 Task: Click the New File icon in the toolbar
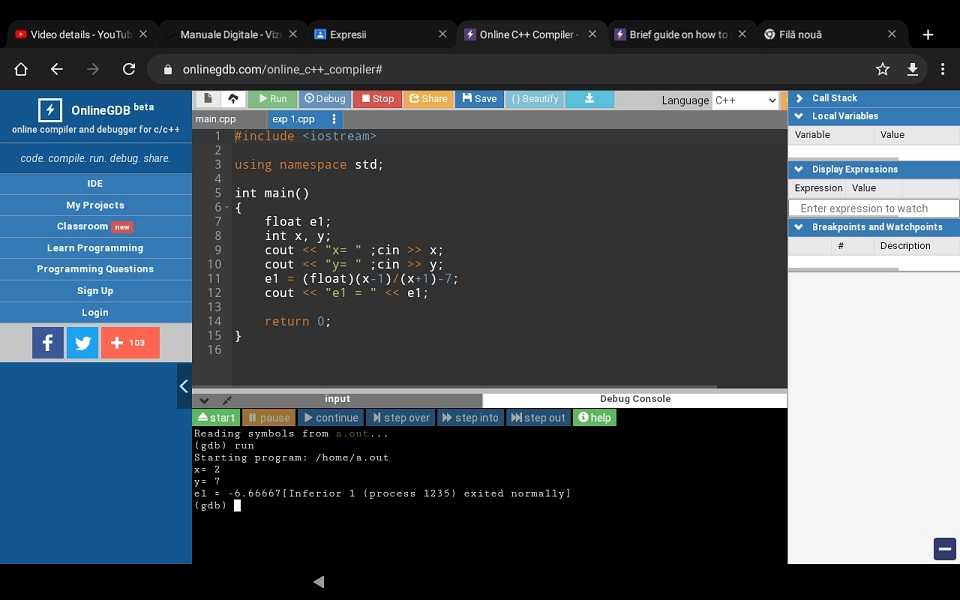[208, 99]
